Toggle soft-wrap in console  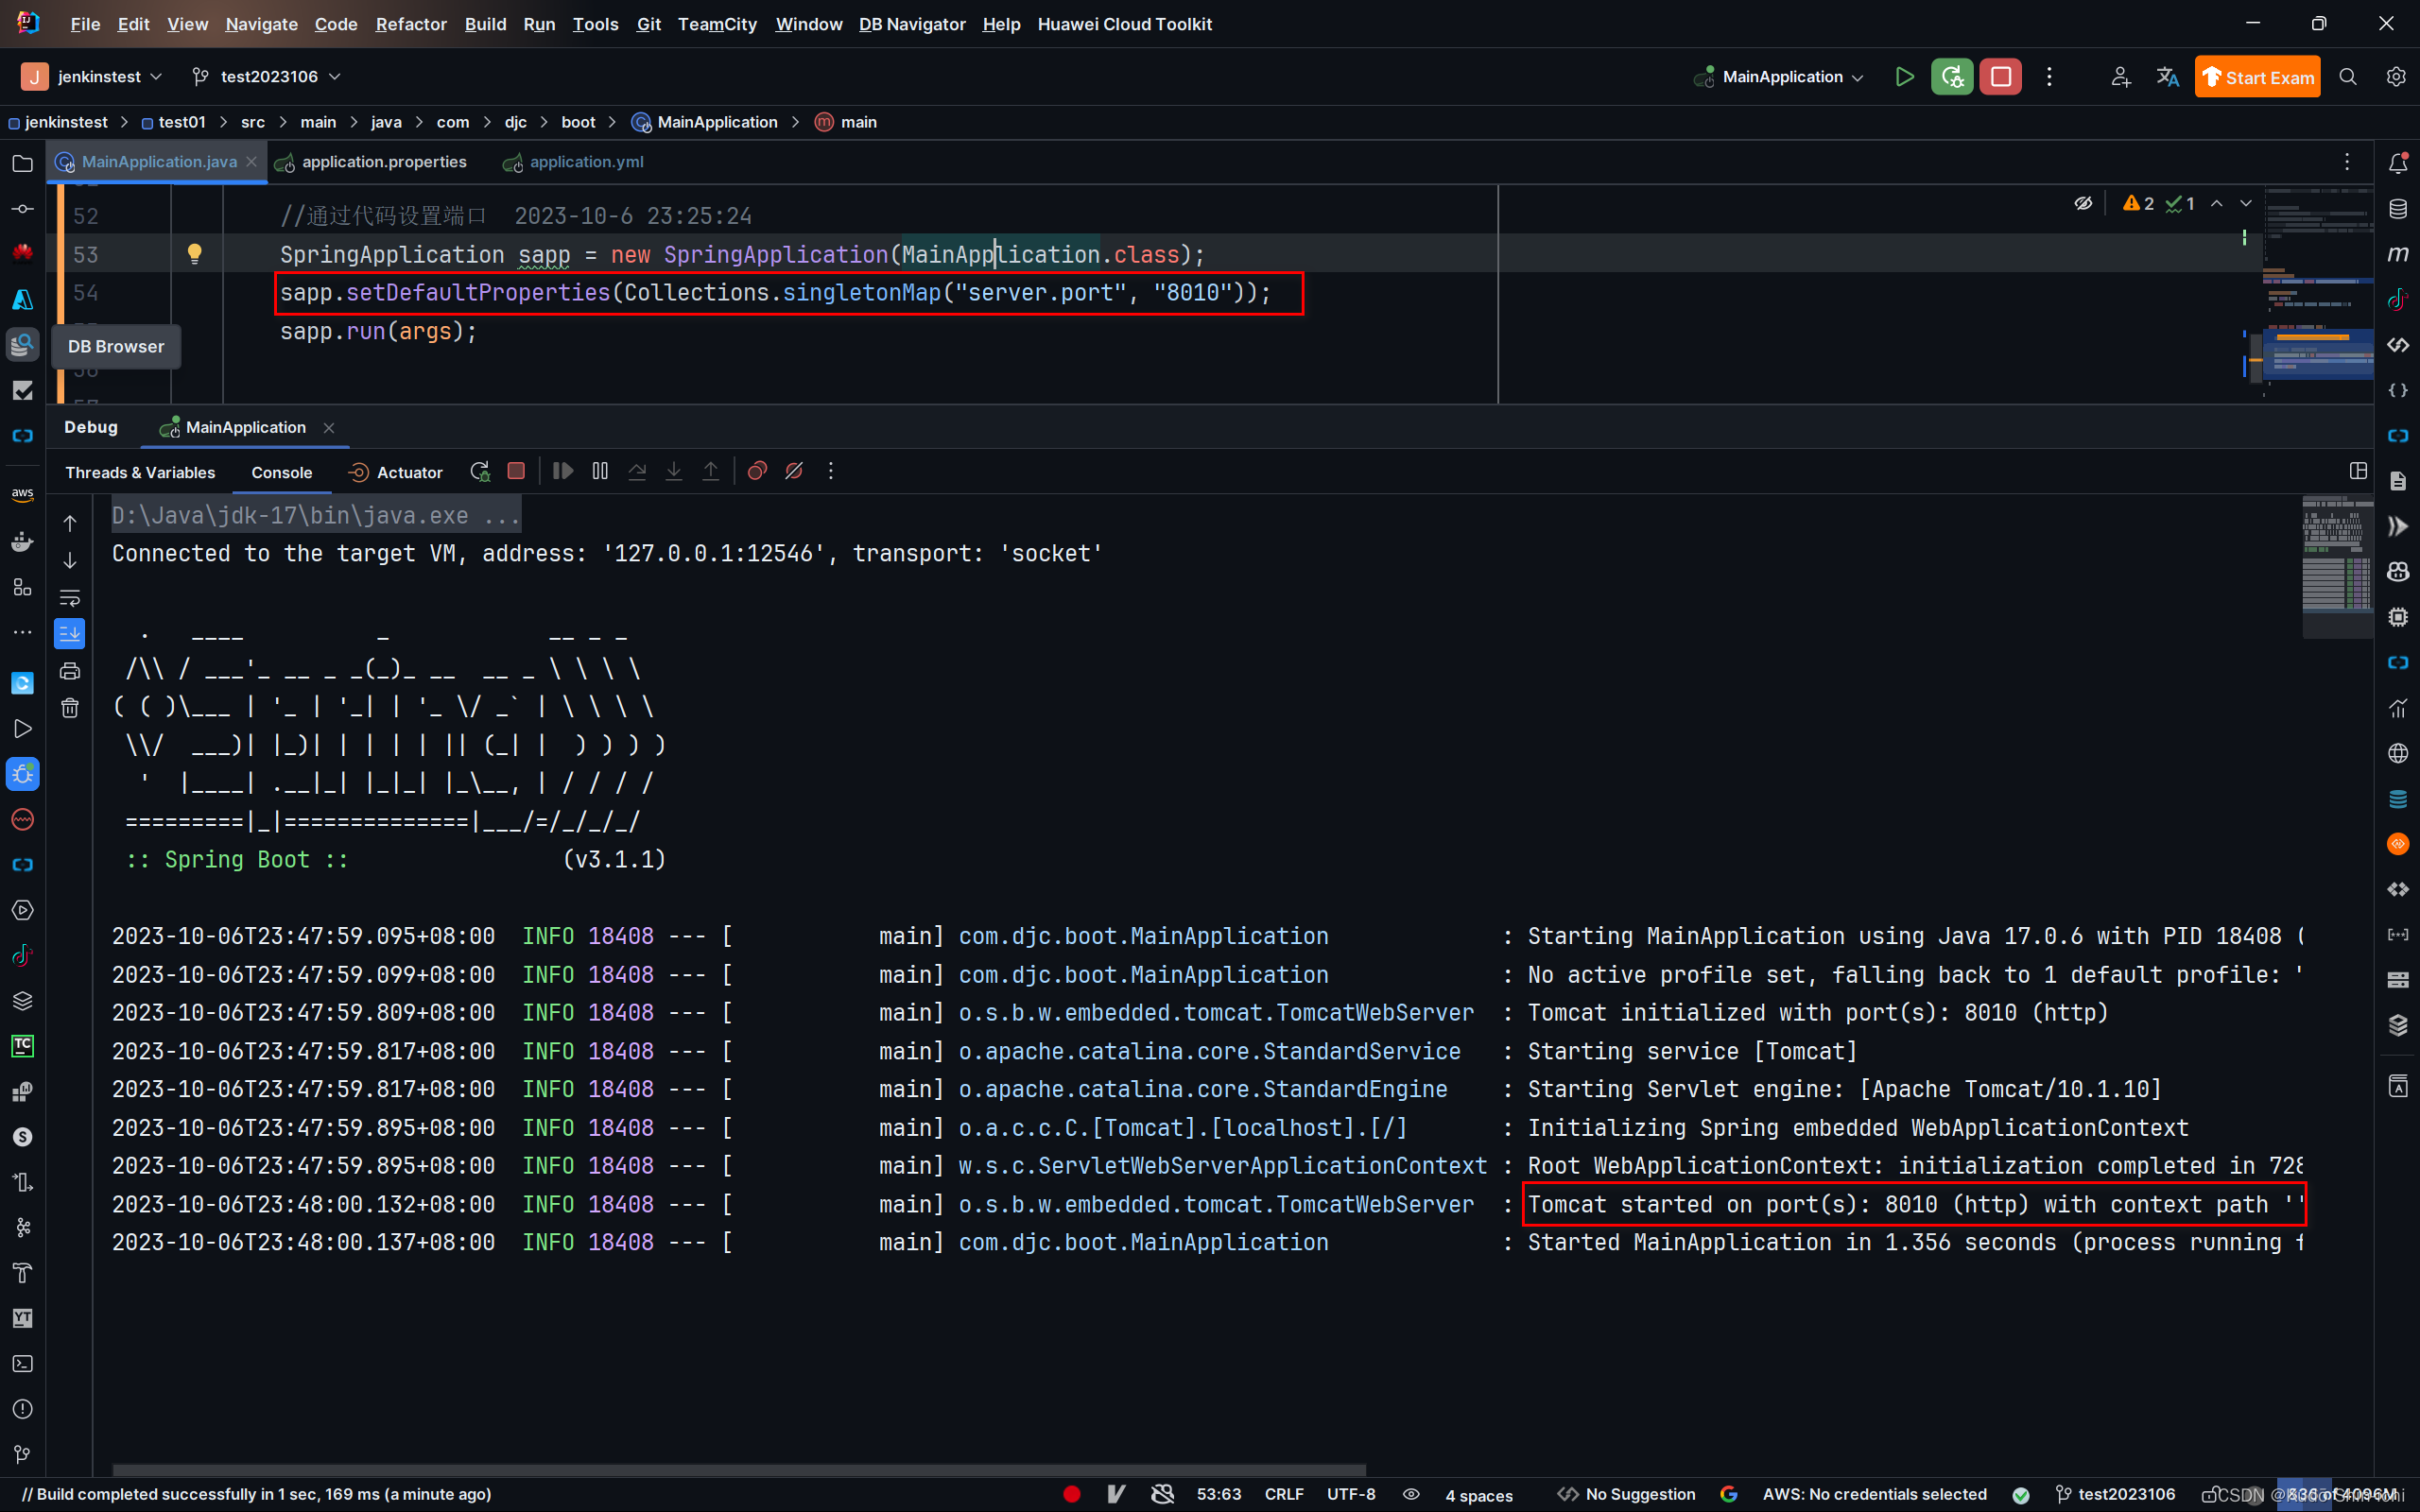tap(70, 598)
